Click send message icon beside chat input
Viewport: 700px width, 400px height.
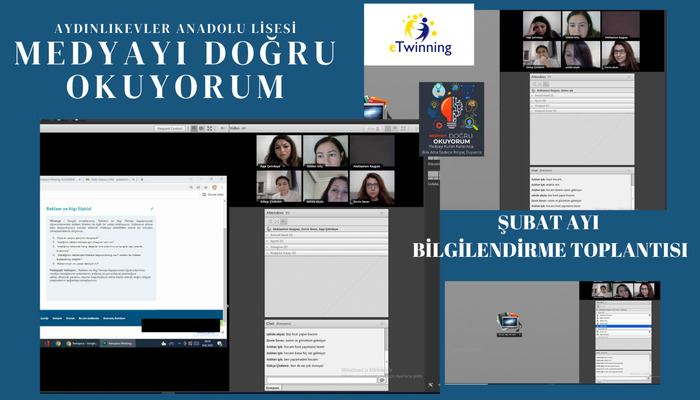382,380
